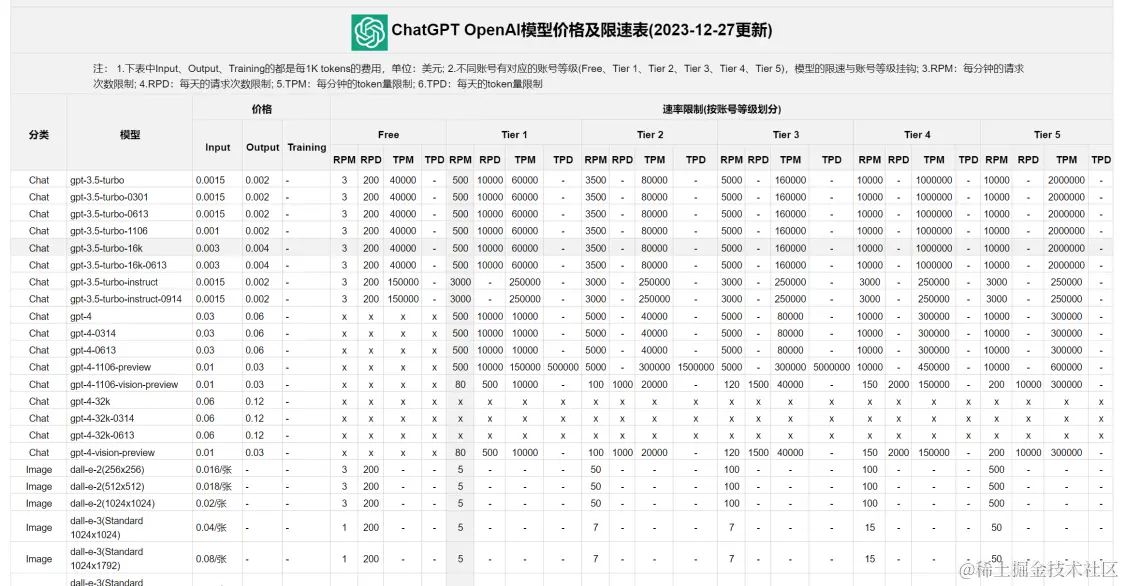Select model cell 'gpt-3.5-turbo-instruct-0914'
1125x586 pixels.
(x=126, y=299)
